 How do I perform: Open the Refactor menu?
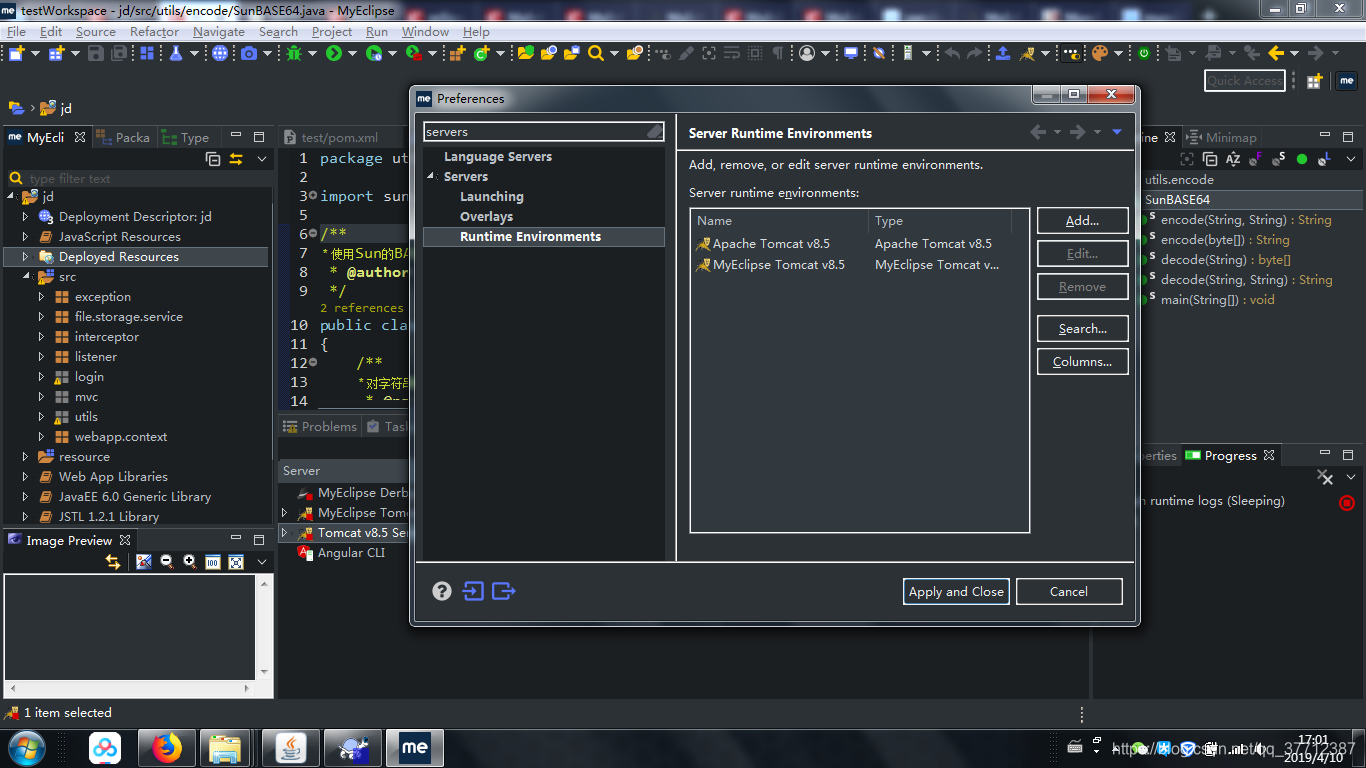click(154, 31)
